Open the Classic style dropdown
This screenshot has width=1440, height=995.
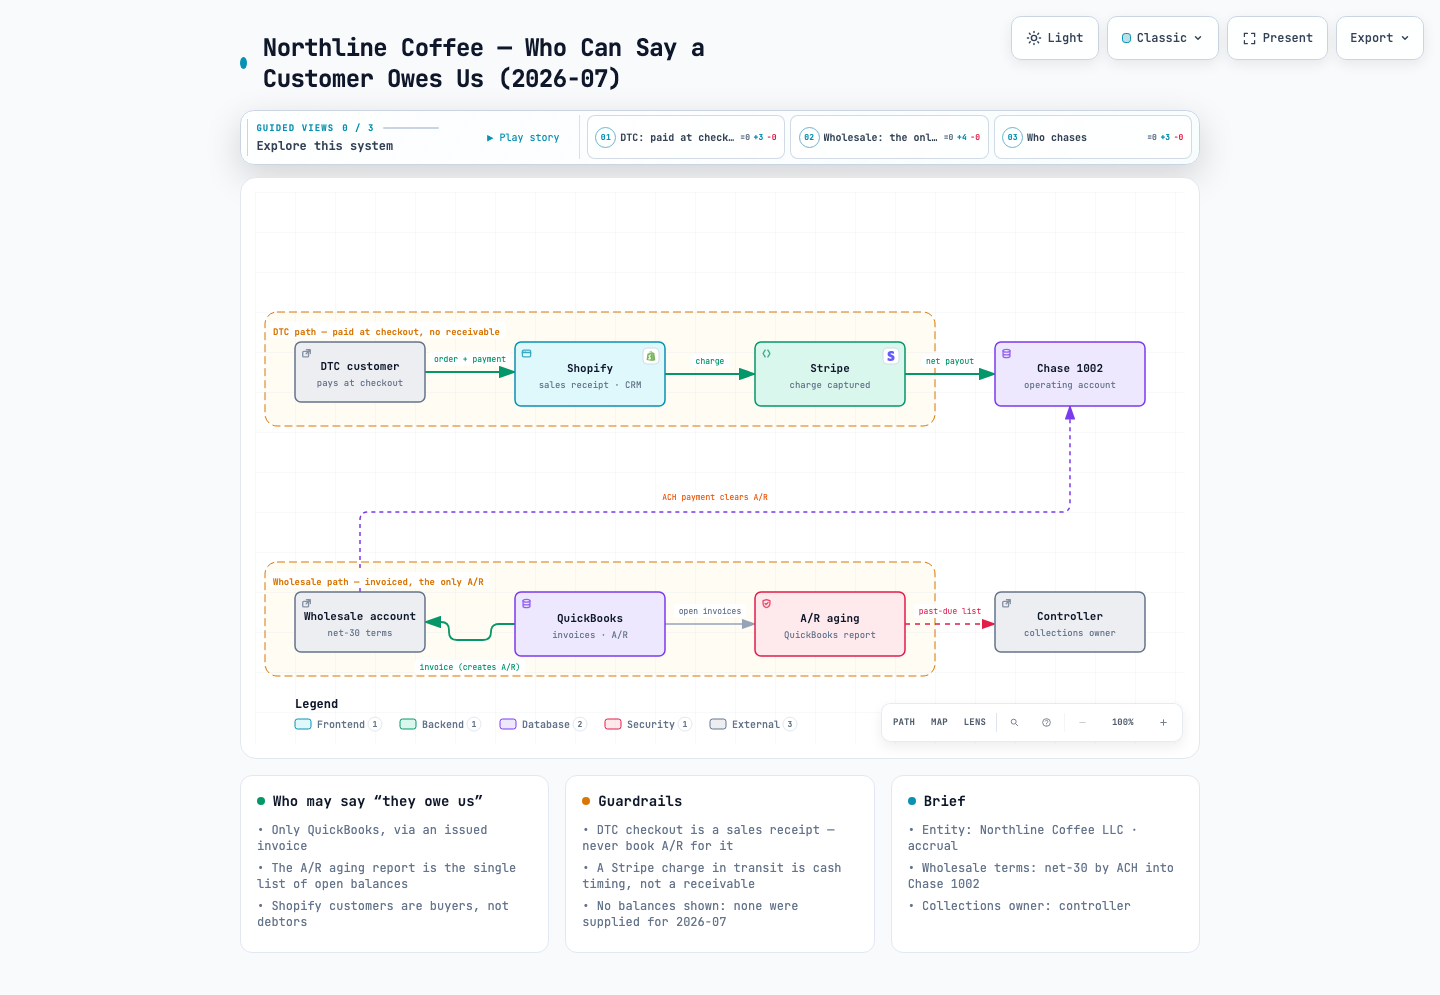(1162, 38)
